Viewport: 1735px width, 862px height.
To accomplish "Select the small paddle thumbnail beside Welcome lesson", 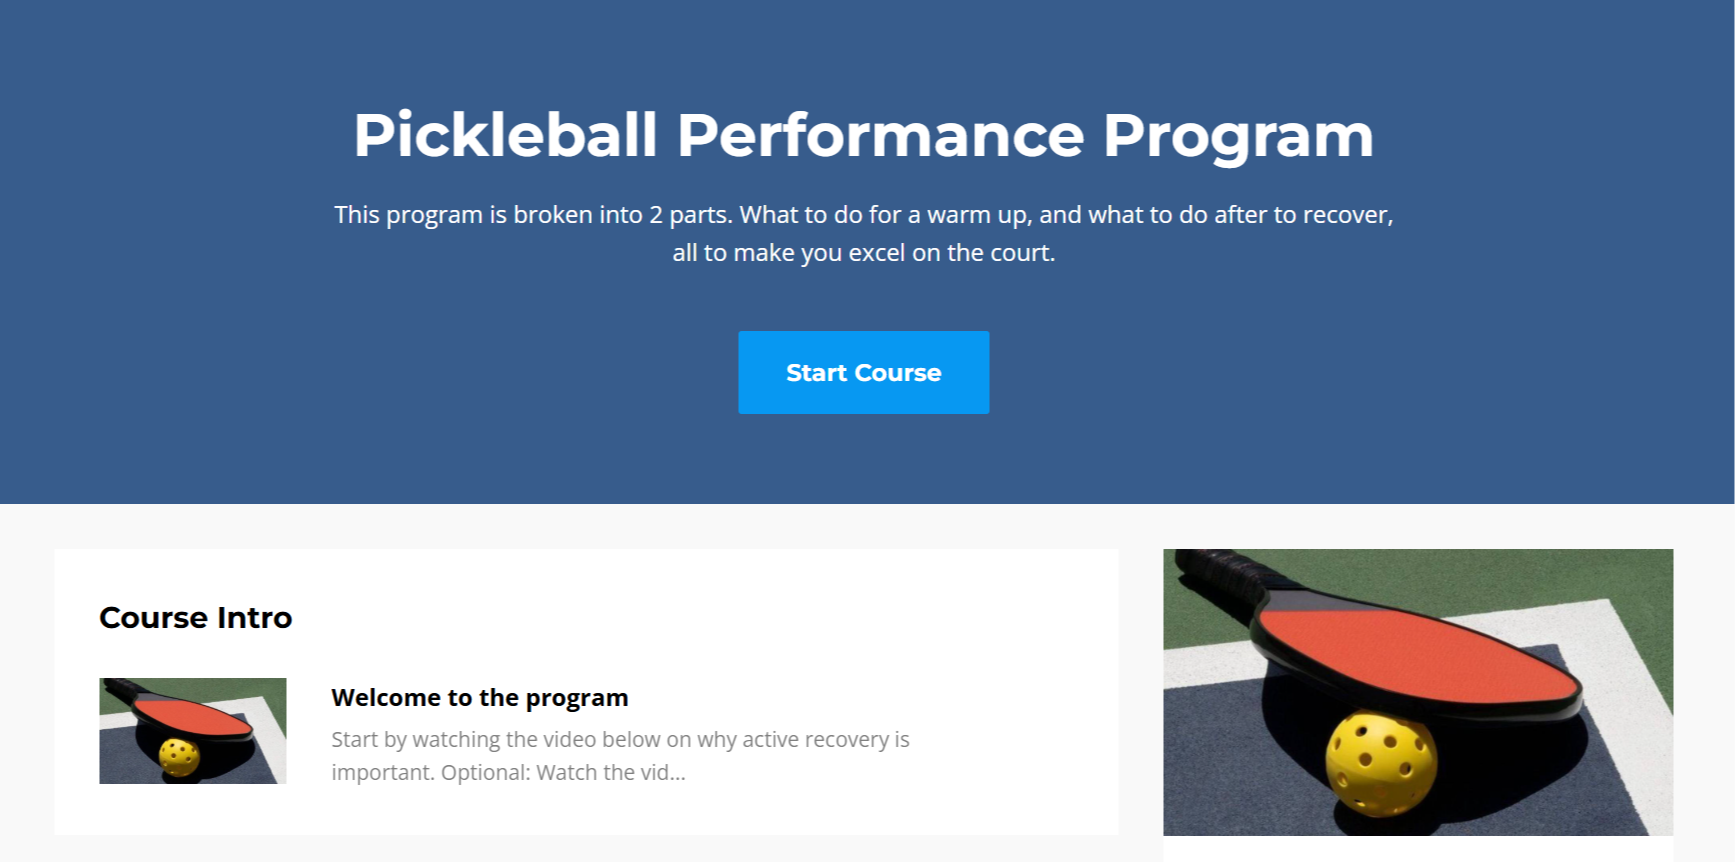I will pos(193,731).
